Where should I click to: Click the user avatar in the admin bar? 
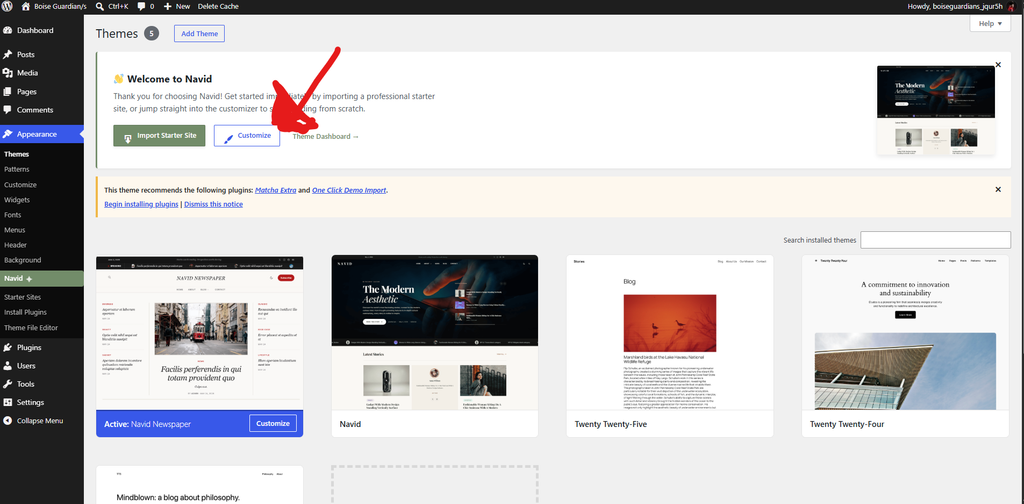click(x=1011, y=7)
